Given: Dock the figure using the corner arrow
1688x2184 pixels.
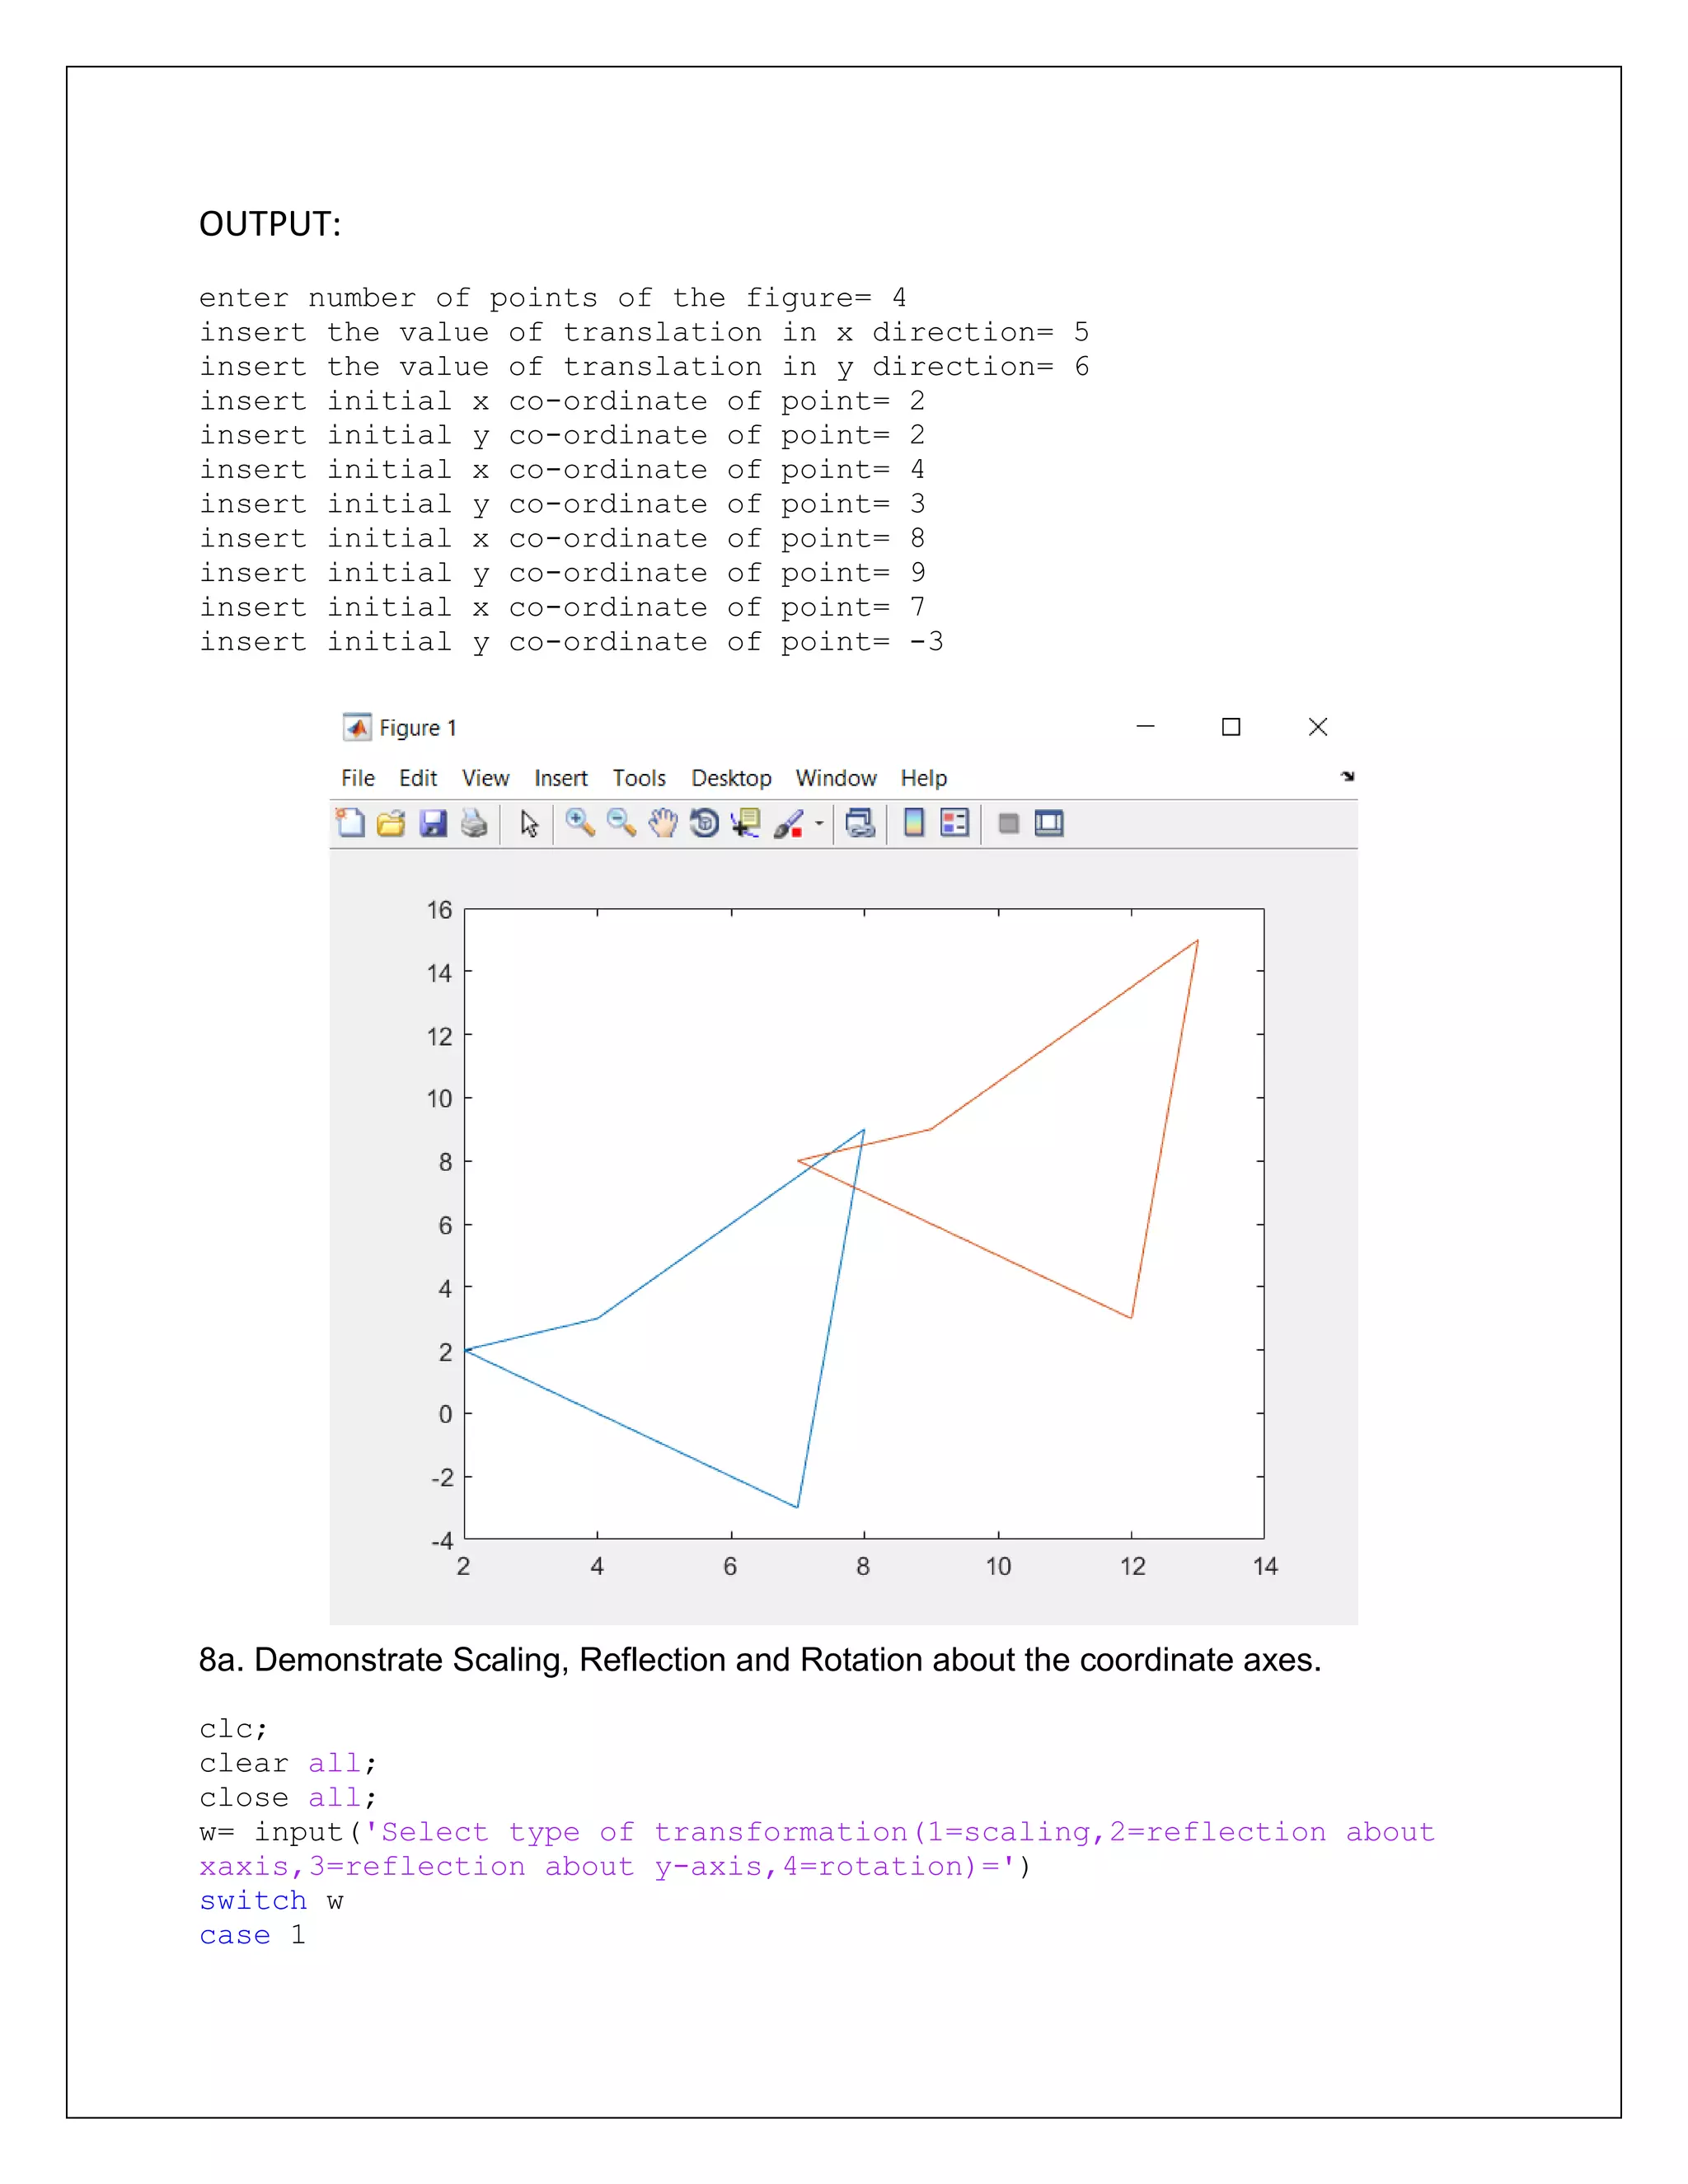Looking at the screenshot, I should (x=1347, y=776).
